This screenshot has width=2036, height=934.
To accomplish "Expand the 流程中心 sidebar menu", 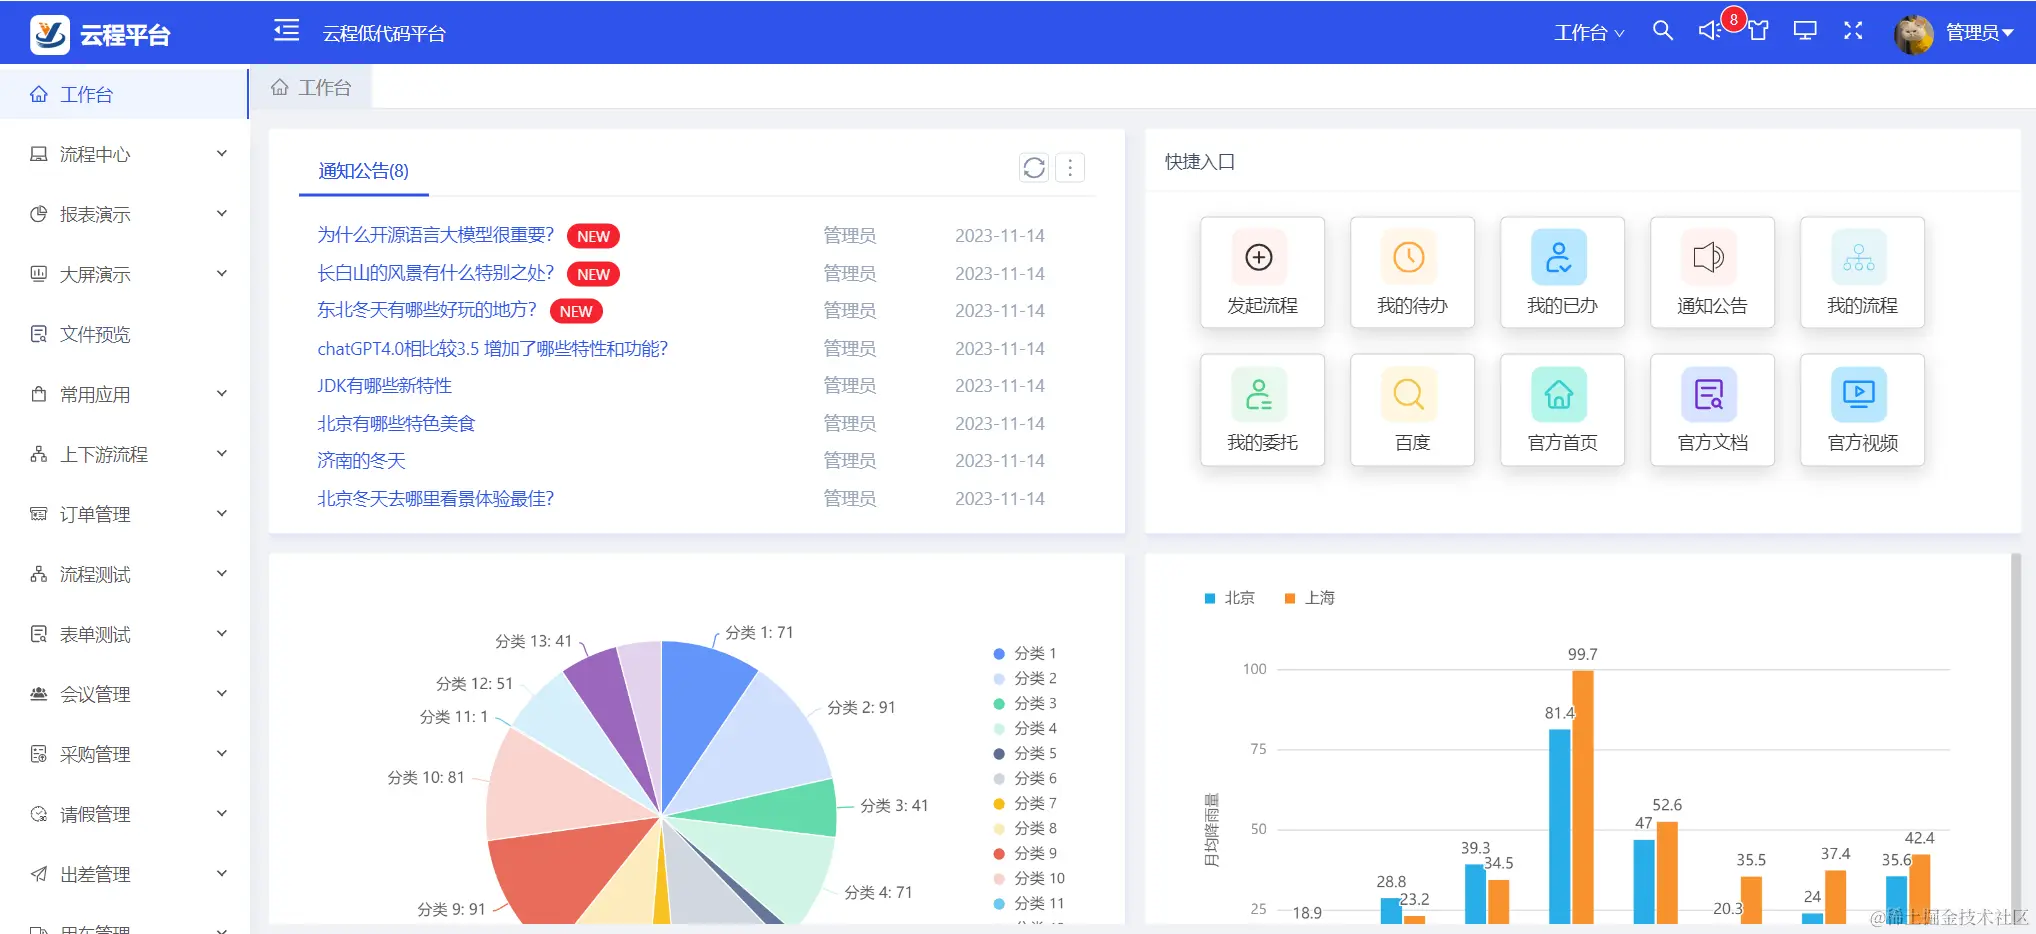I will pyautogui.click(x=93, y=154).
